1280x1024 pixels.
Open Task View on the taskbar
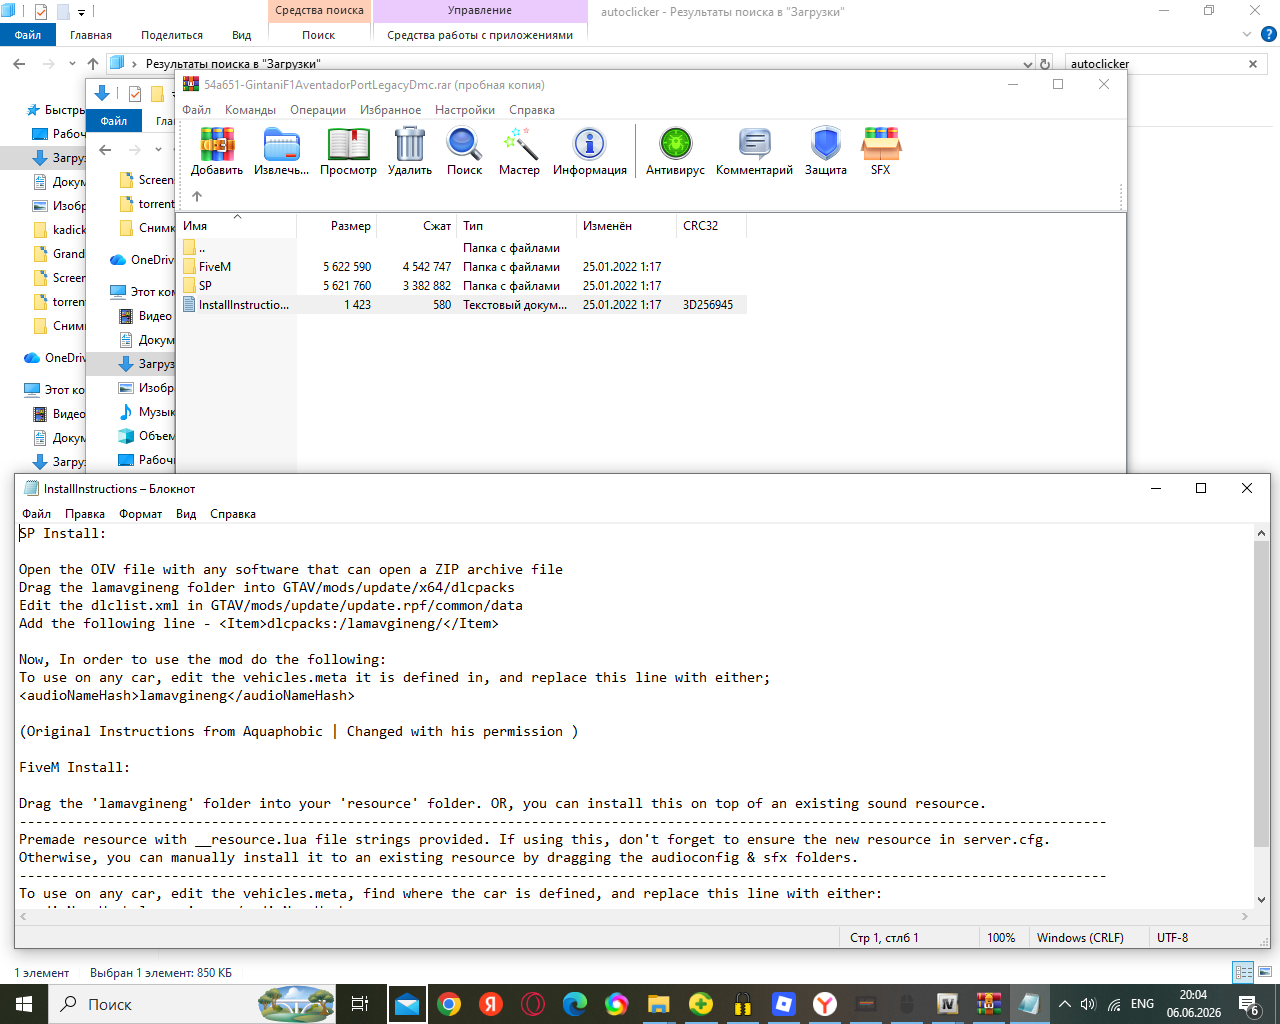[360, 1004]
